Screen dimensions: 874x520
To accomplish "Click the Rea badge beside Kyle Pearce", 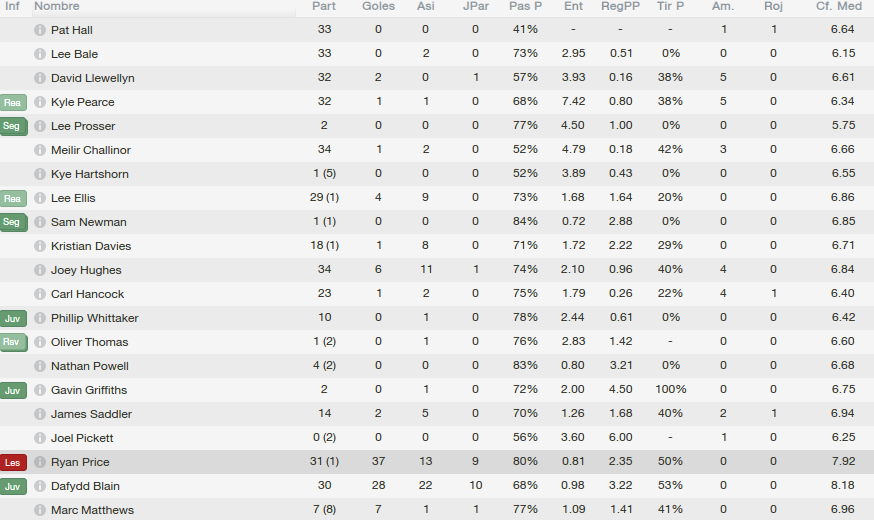I will pyautogui.click(x=13, y=103).
